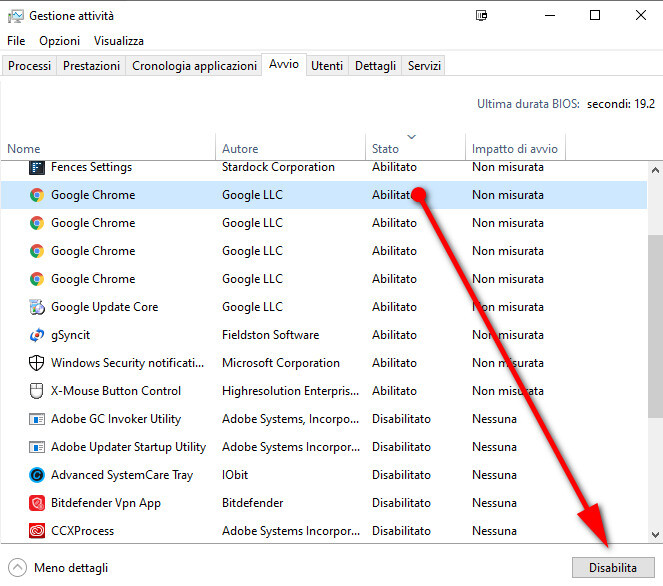Open the File menu
This screenshot has height=586, width=663.
pos(16,41)
